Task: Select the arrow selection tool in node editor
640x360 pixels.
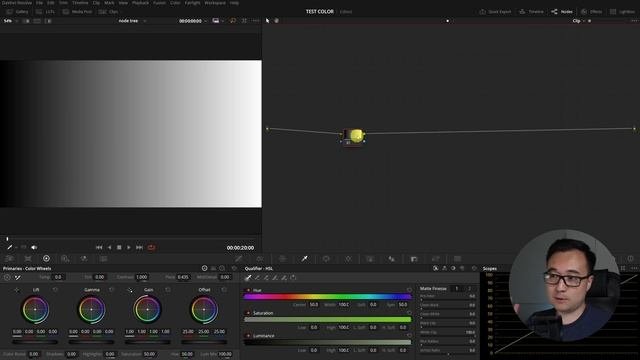Action: click(267, 21)
